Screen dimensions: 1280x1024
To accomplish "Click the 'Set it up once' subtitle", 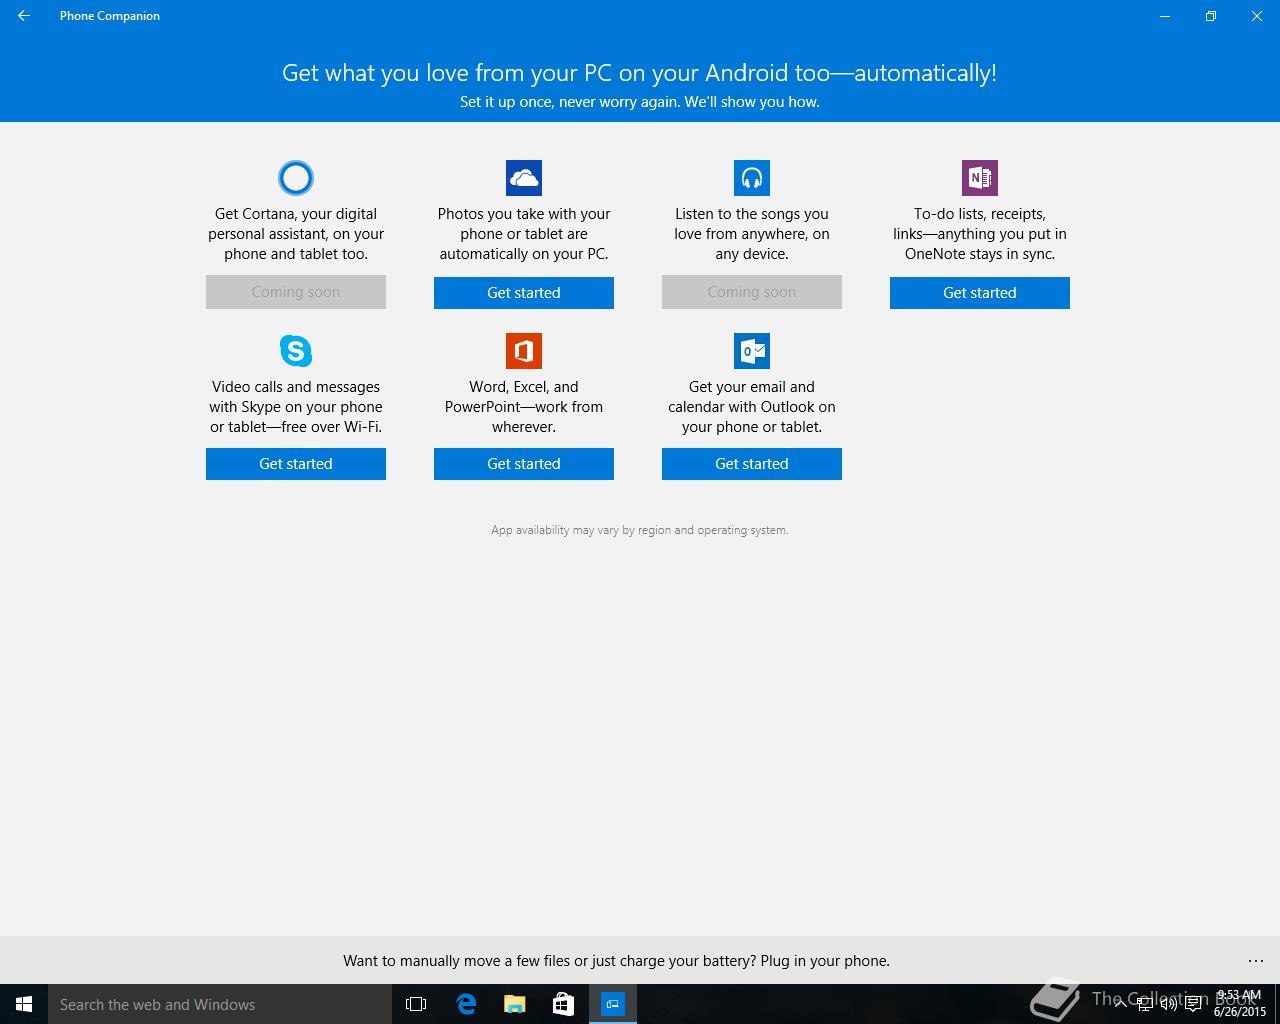I will tap(640, 102).
